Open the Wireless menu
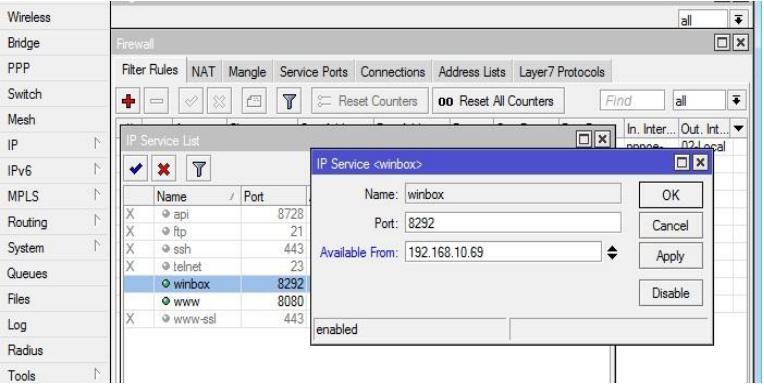The width and height of the screenshot is (764, 385). [x=55, y=17]
